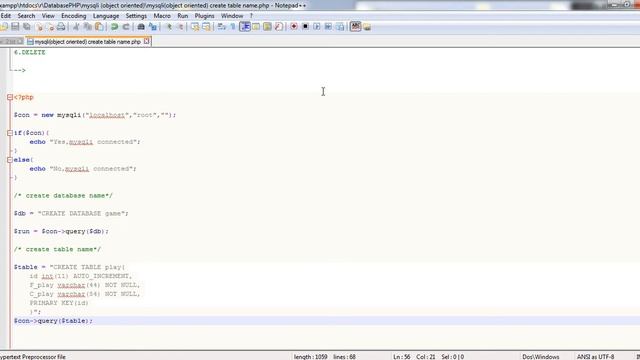Toggle the Word Wrap toolbar icon
Image resolution: width=640 pixels, height=360 pixels.
222,27
